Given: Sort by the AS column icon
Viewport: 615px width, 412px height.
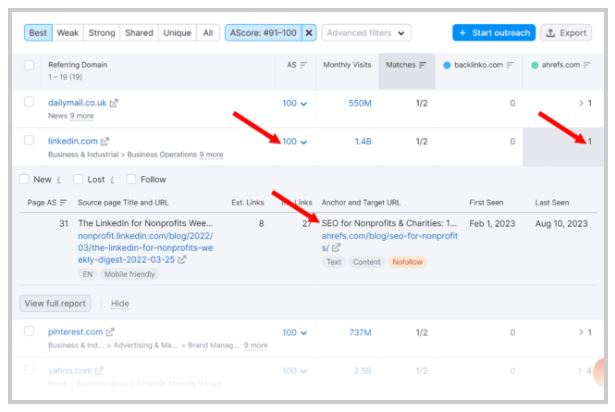Looking at the screenshot, I should tap(303, 65).
